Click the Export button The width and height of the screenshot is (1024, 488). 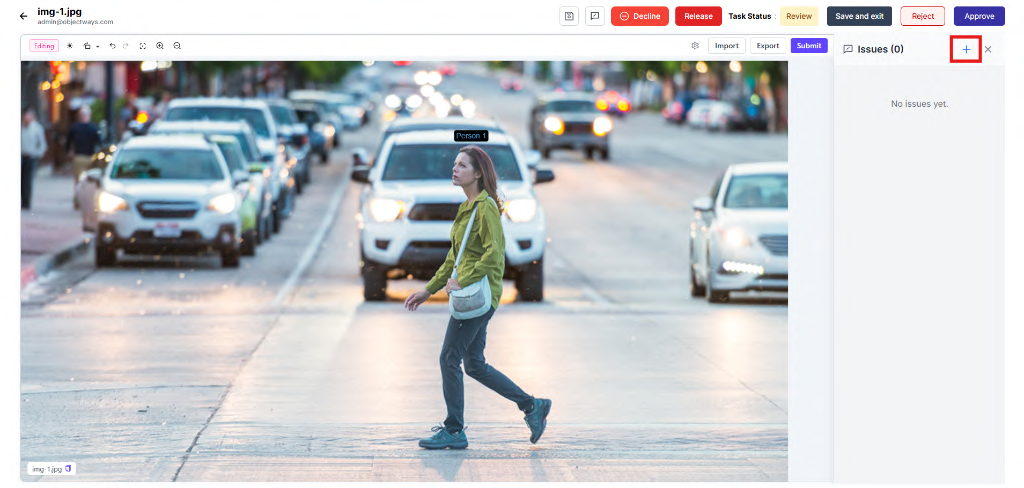pyautogui.click(x=768, y=46)
